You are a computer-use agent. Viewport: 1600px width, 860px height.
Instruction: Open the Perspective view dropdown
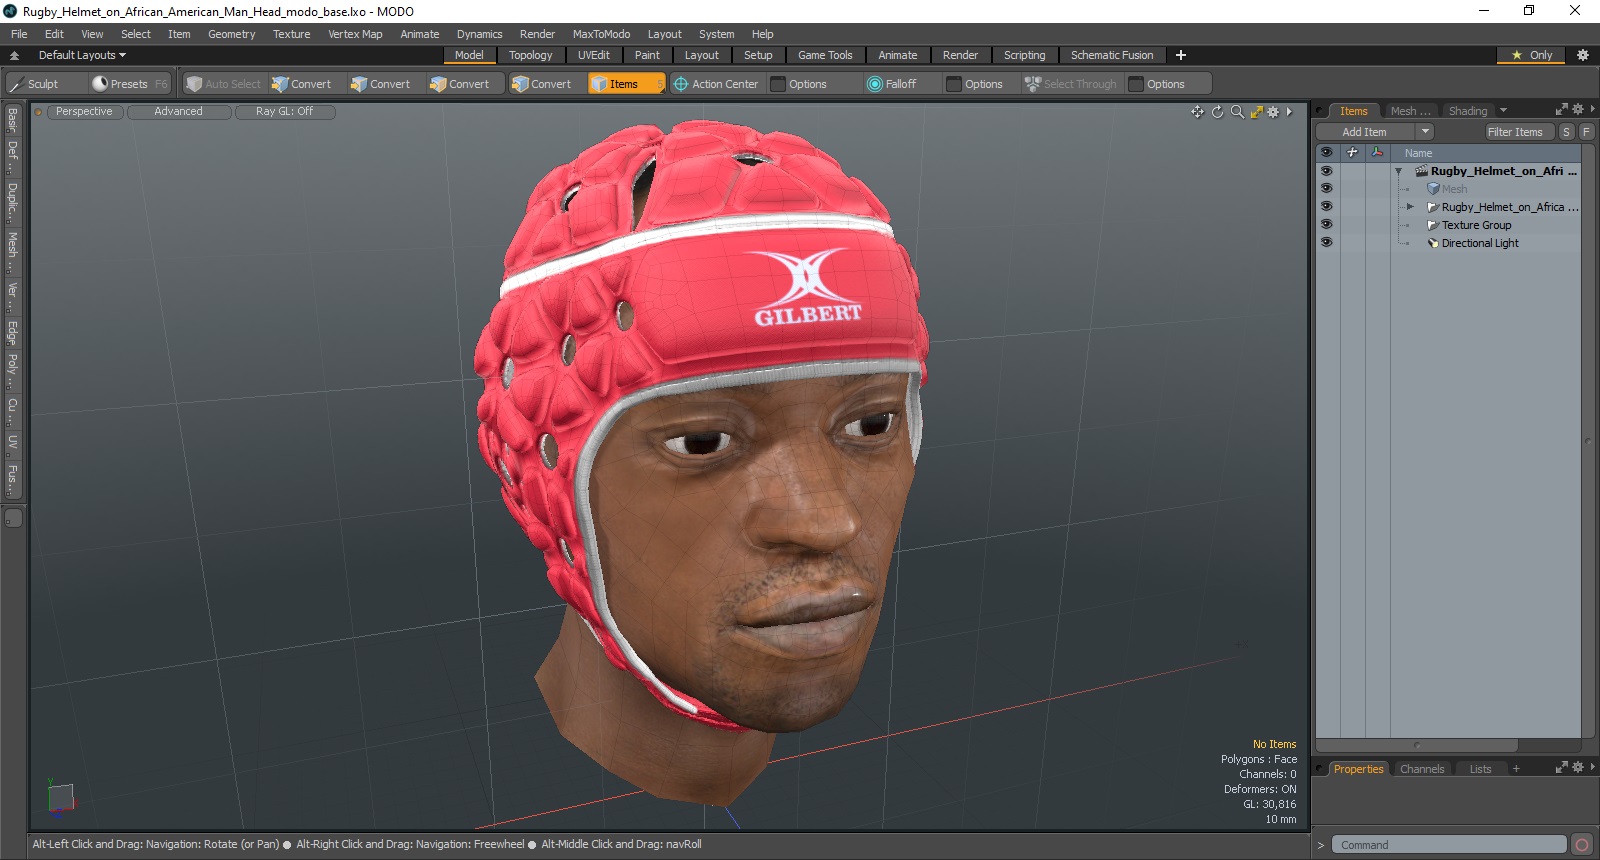[84, 112]
